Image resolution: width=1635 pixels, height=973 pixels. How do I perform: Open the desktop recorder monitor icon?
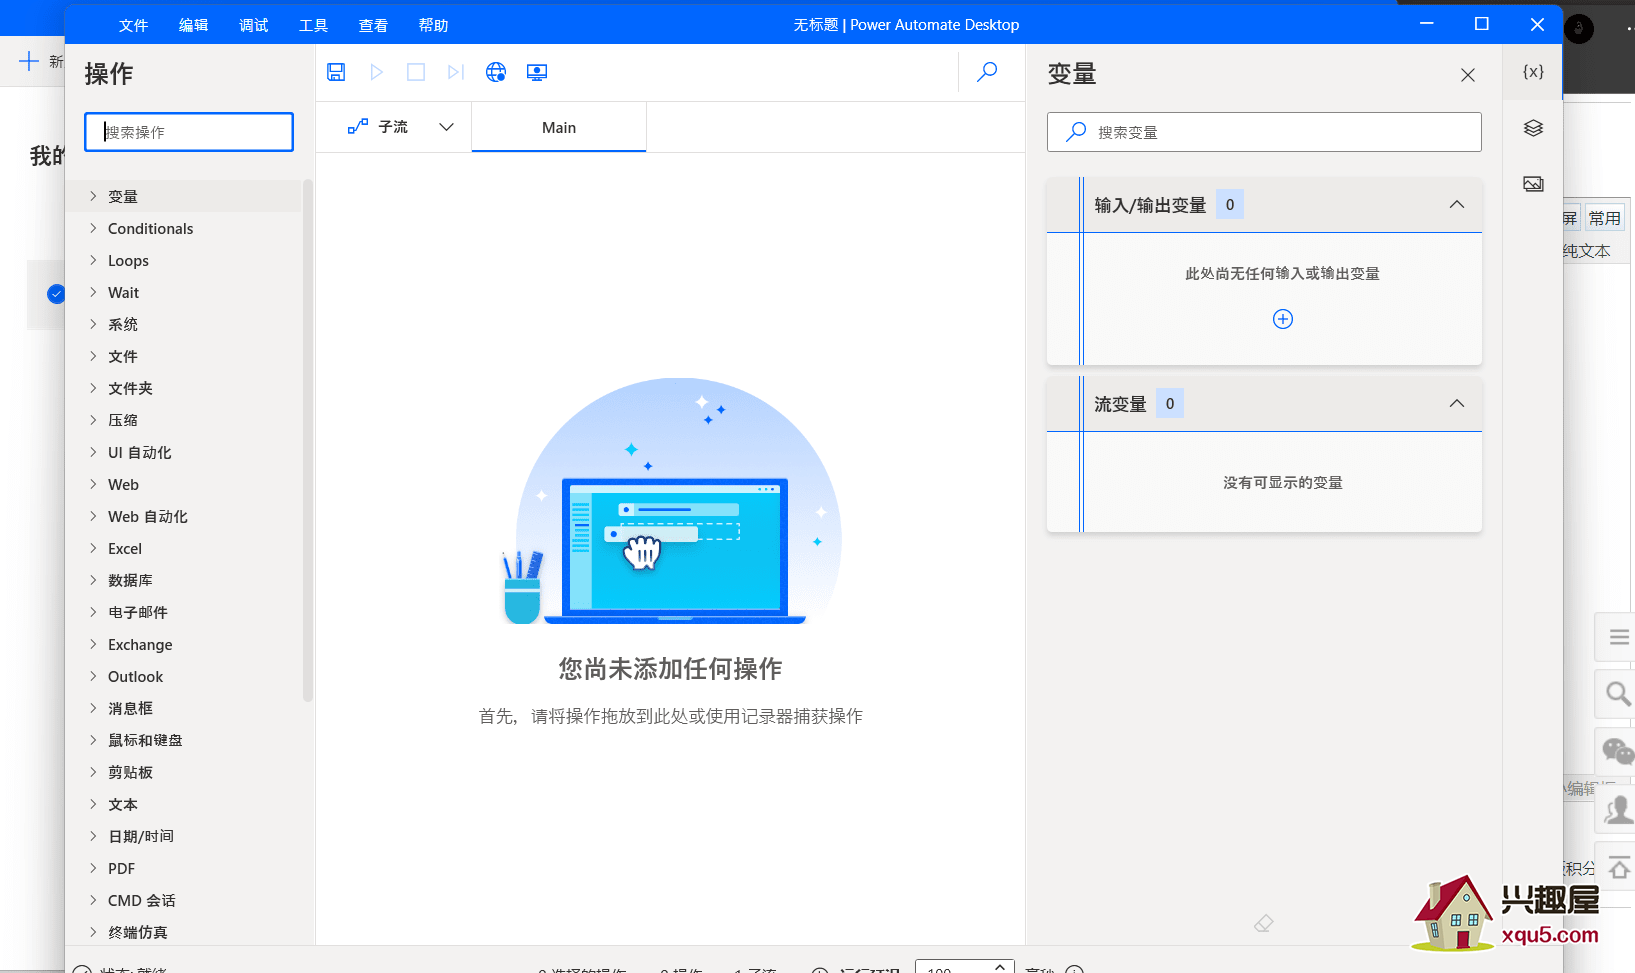(537, 72)
